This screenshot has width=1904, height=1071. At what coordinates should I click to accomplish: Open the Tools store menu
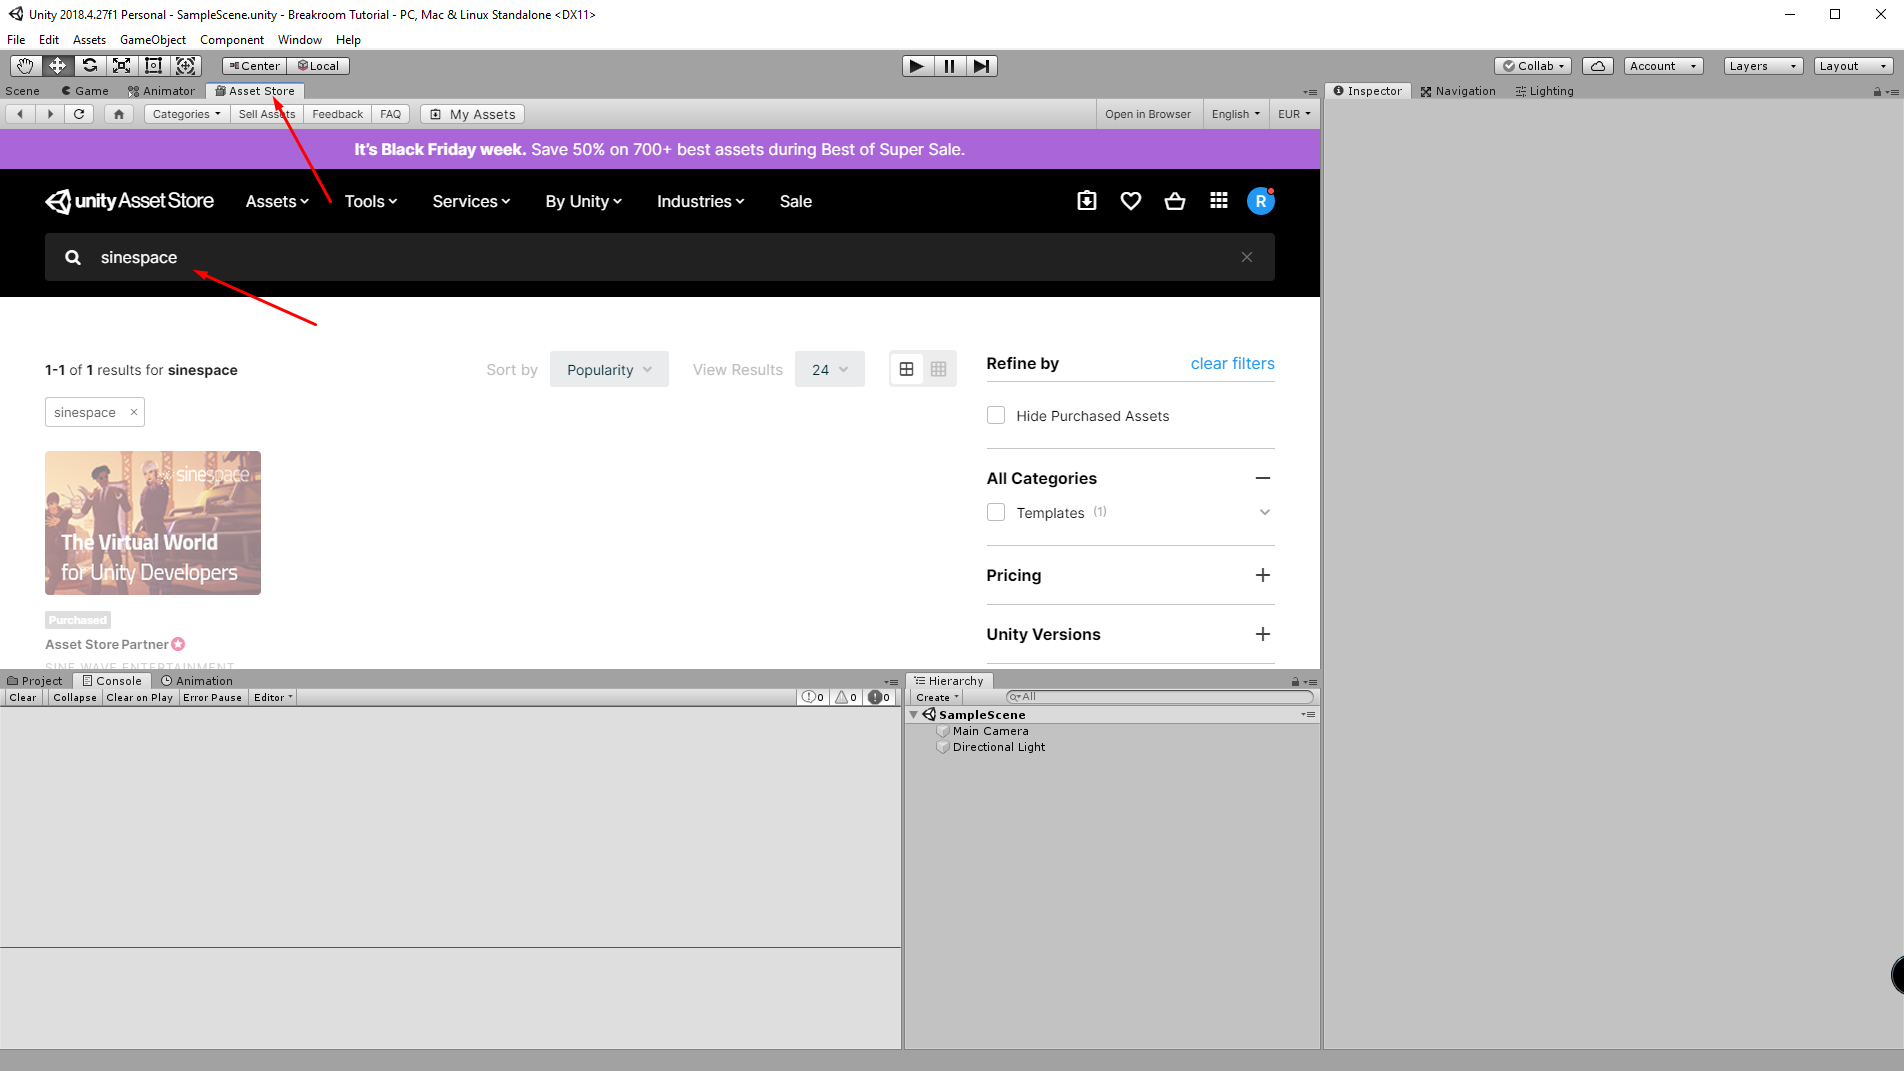[371, 201]
